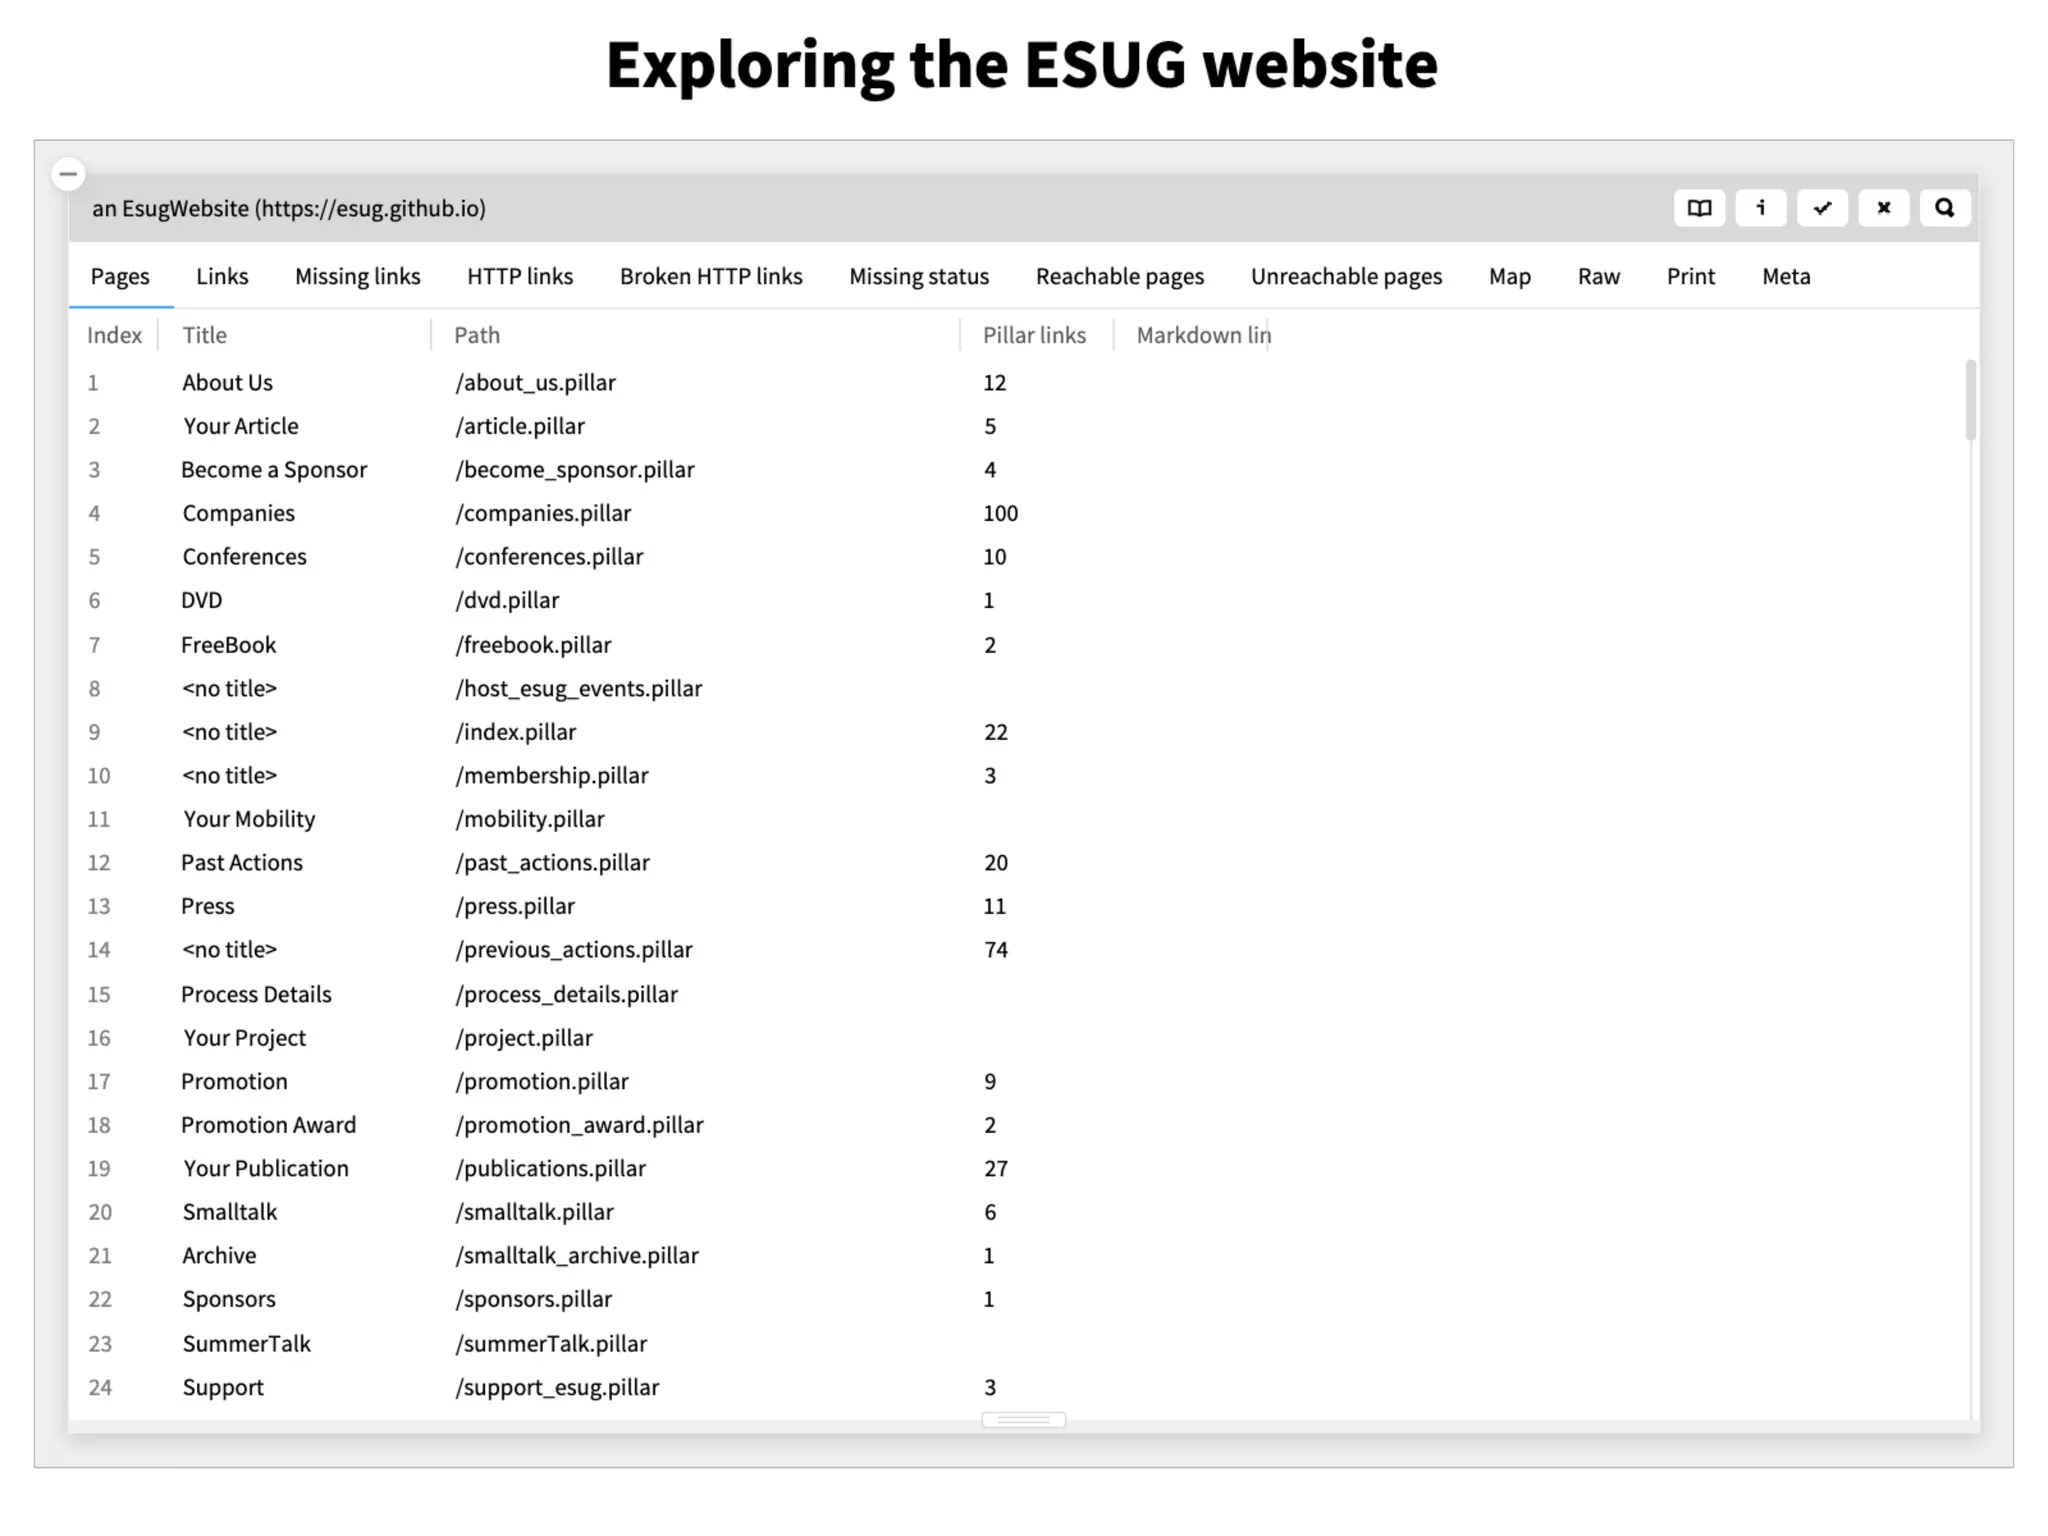Open the Meta tab
Image resolution: width=2048 pixels, height=1536 pixels.
tap(1785, 276)
